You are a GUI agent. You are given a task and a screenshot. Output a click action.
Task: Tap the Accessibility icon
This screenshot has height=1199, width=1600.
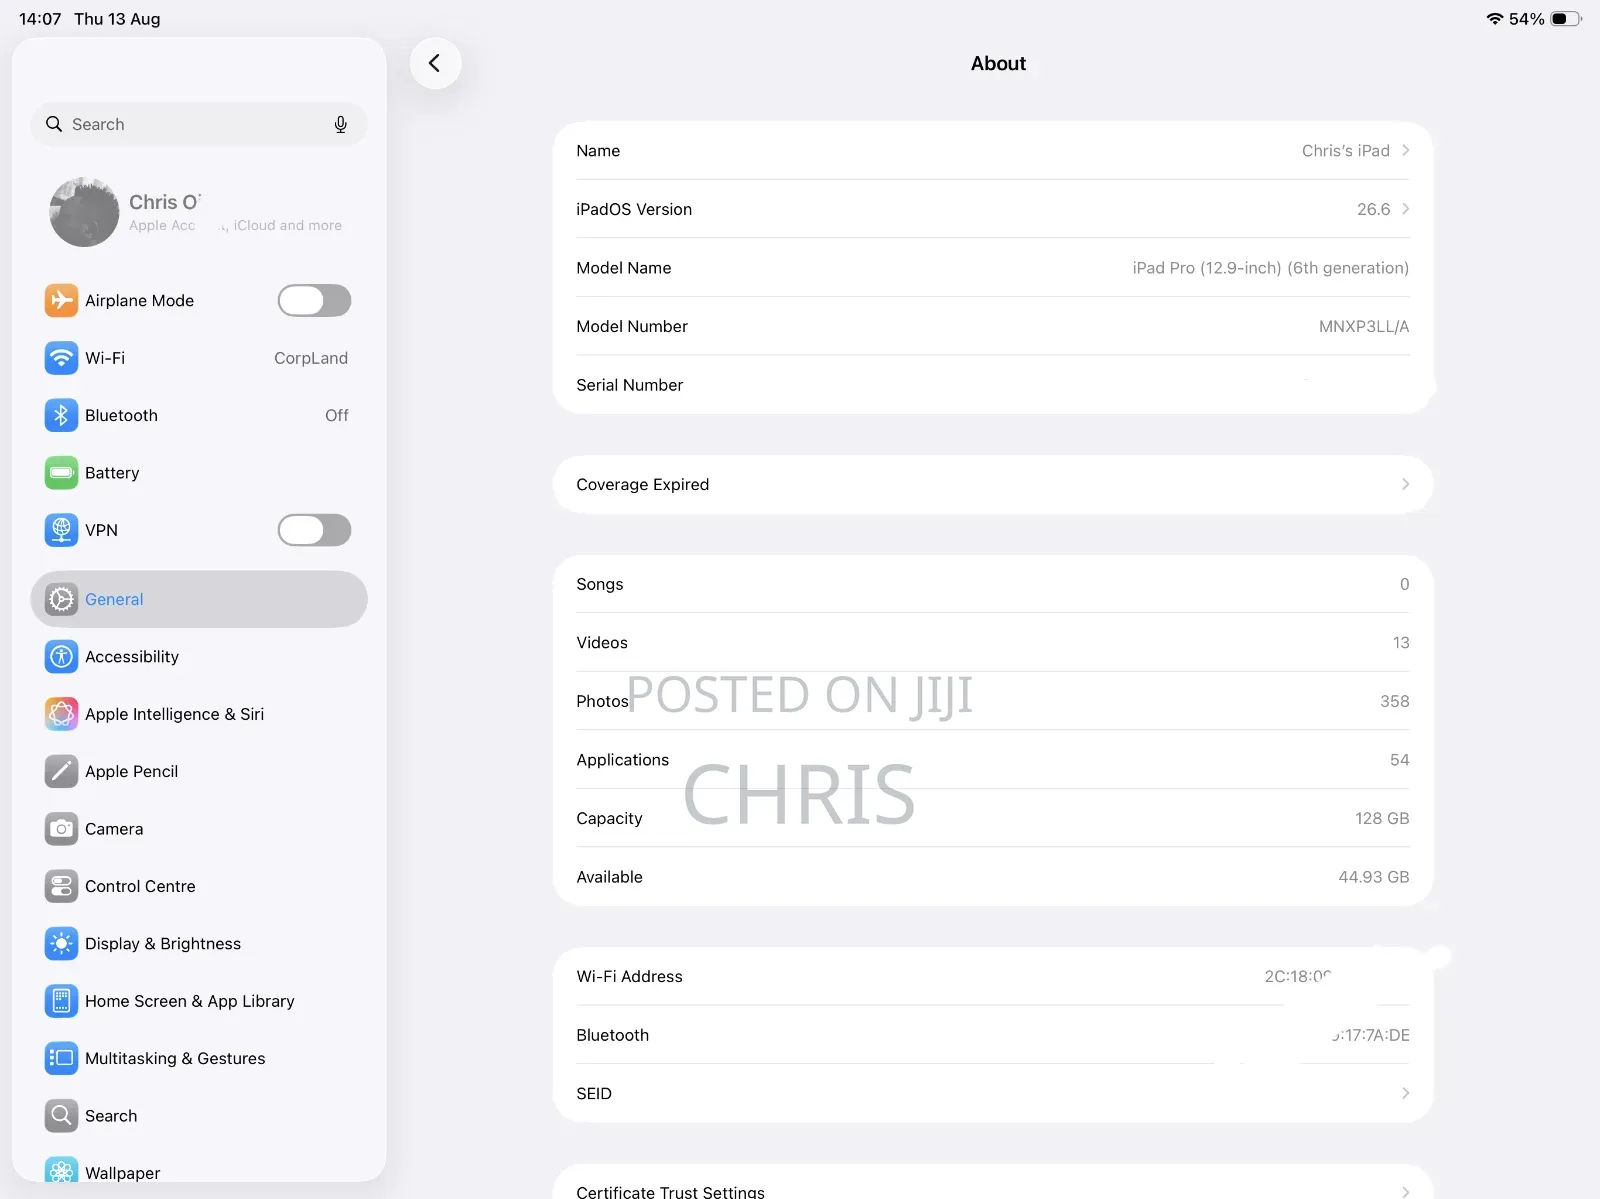point(61,657)
